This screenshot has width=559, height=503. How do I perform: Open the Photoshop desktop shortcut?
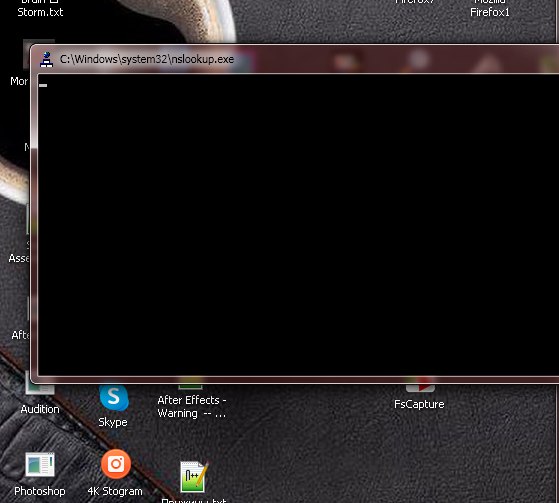(x=40, y=465)
